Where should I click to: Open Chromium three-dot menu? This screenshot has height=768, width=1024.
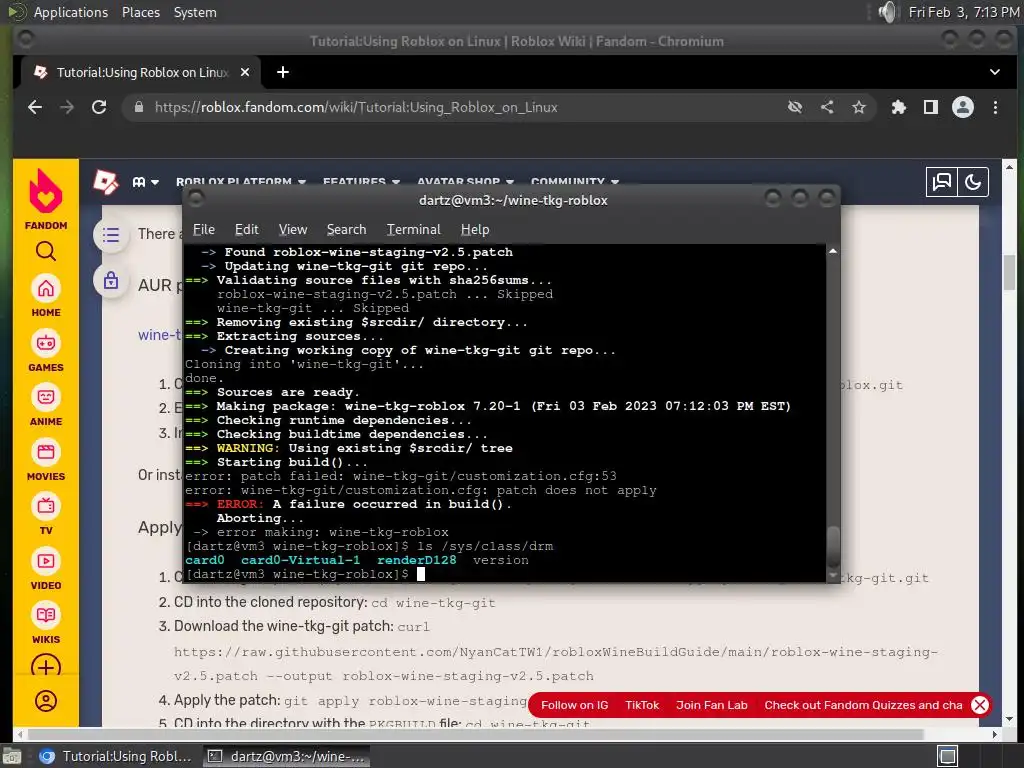click(995, 107)
